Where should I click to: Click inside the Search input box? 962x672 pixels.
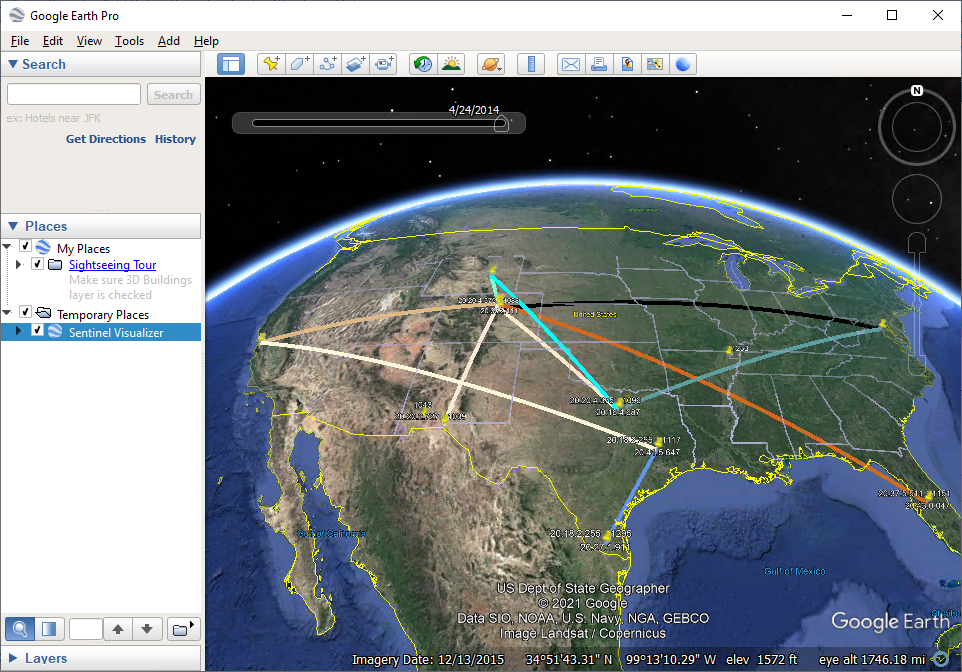point(73,94)
